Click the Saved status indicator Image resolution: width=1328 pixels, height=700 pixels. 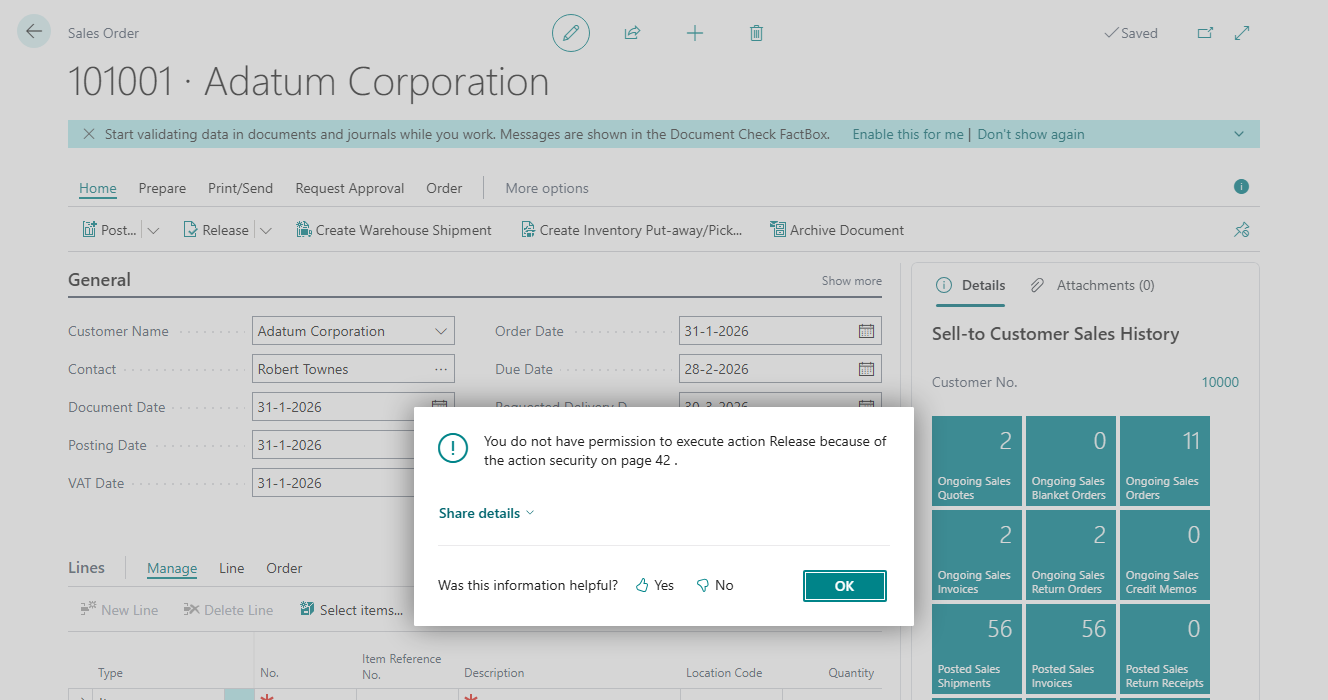click(1131, 33)
